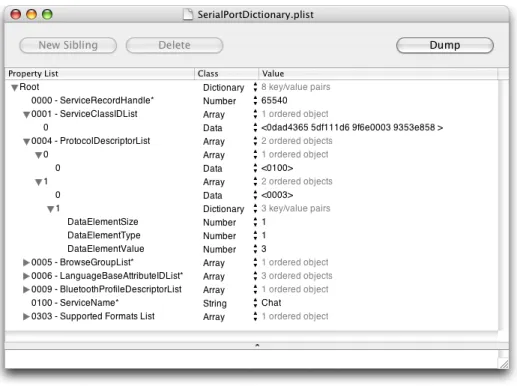Click the <0dad4365 5df111d6 9f6e0003 9353e858> data value
The width and height of the screenshot is (517, 386).
click(x=352, y=127)
